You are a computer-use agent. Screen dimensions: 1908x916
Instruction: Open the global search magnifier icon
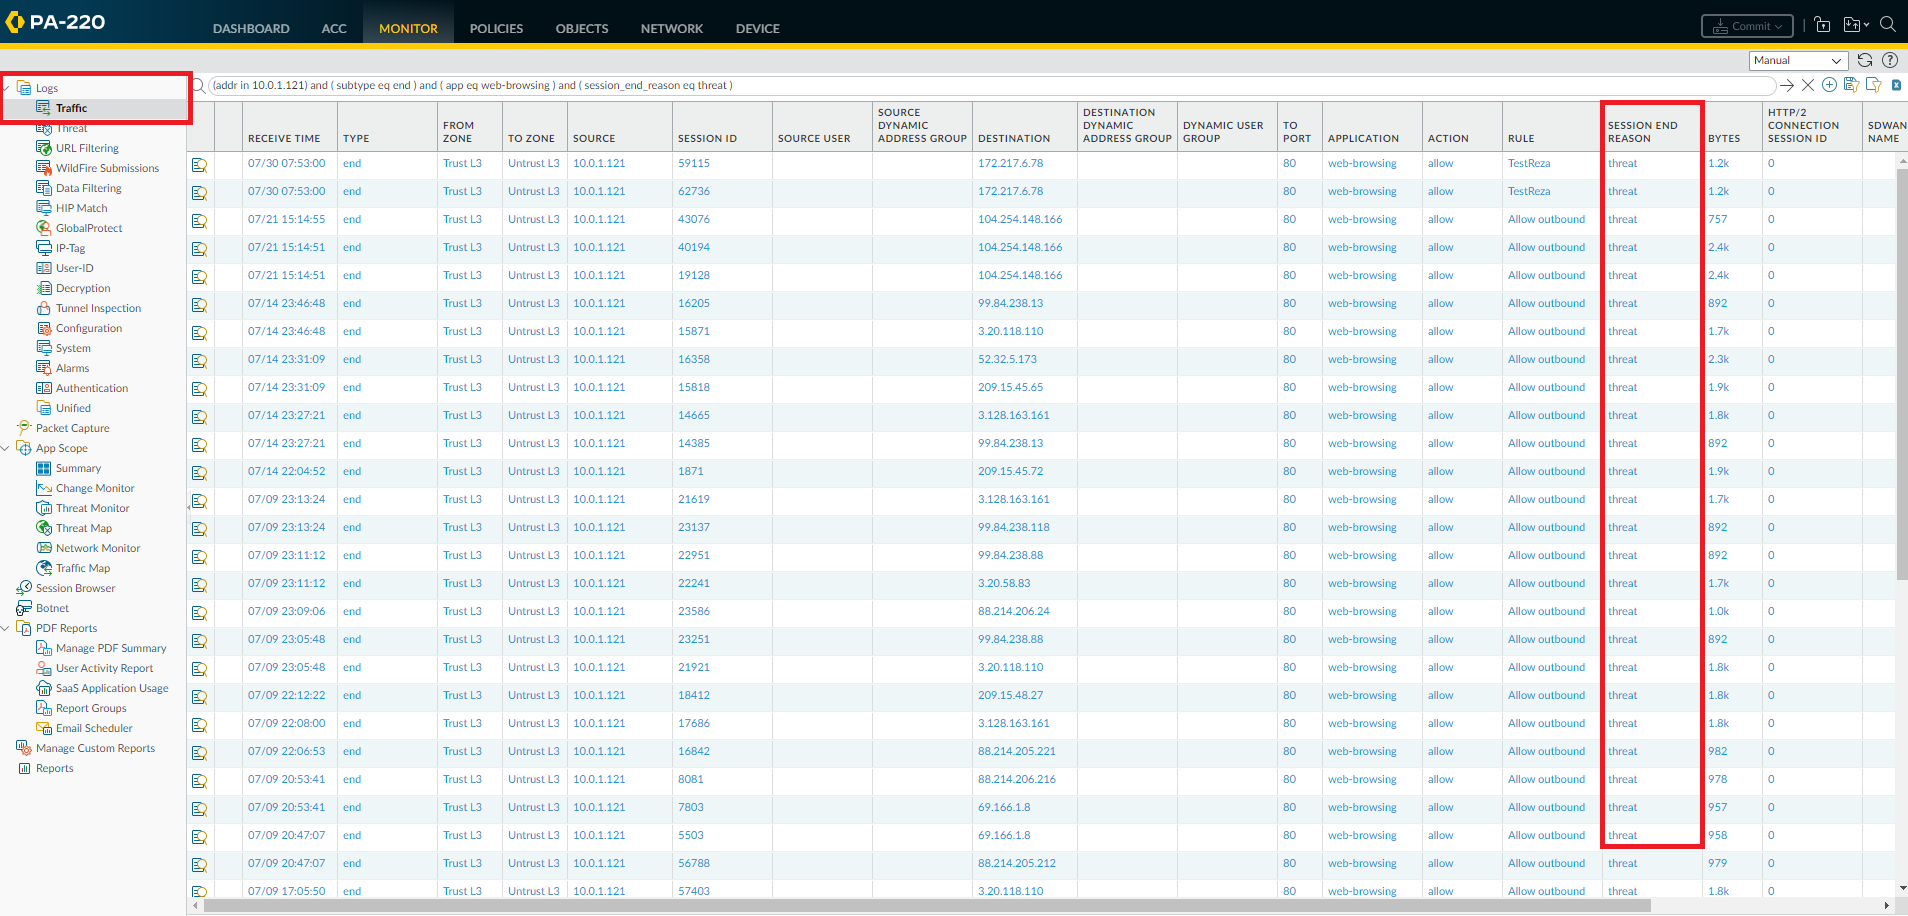[x=1888, y=24]
